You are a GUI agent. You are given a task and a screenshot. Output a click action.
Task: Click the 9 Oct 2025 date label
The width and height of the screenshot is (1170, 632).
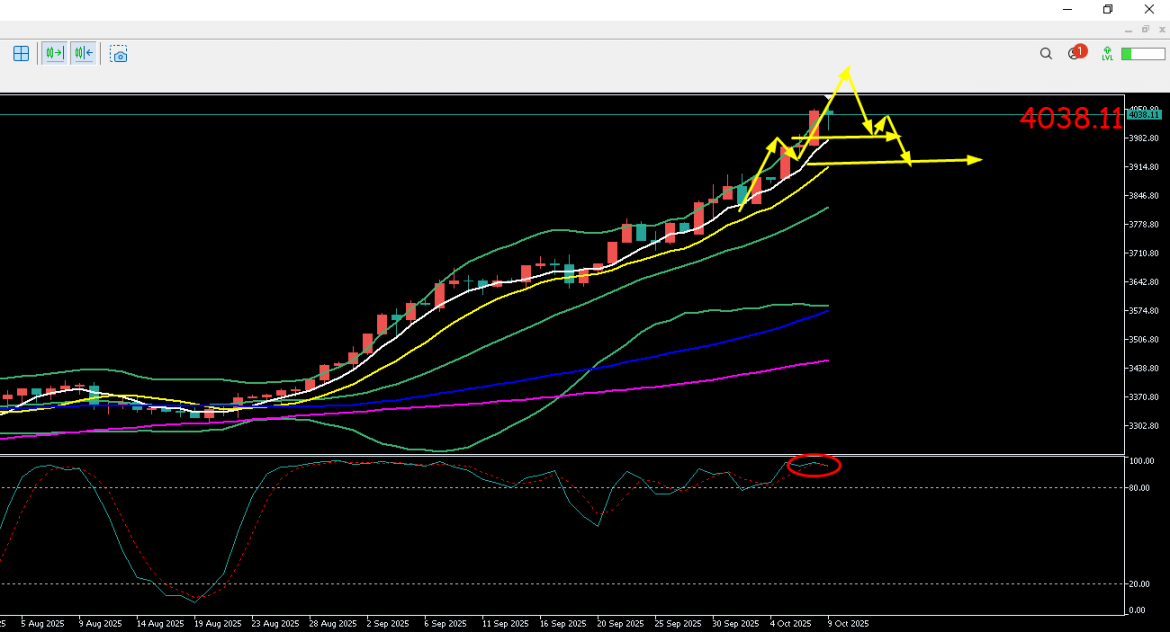click(x=849, y=624)
